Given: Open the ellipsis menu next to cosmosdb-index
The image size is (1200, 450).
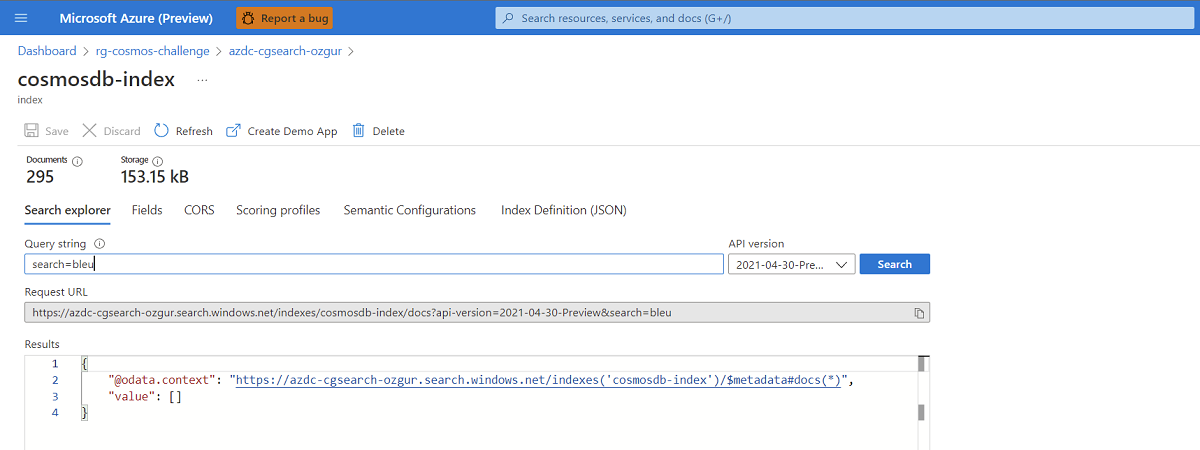Looking at the screenshot, I should 202,80.
